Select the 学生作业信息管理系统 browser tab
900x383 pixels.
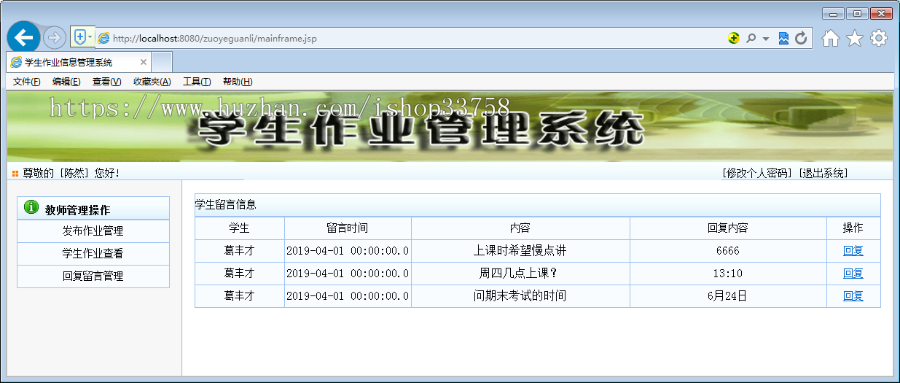(x=79, y=62)
